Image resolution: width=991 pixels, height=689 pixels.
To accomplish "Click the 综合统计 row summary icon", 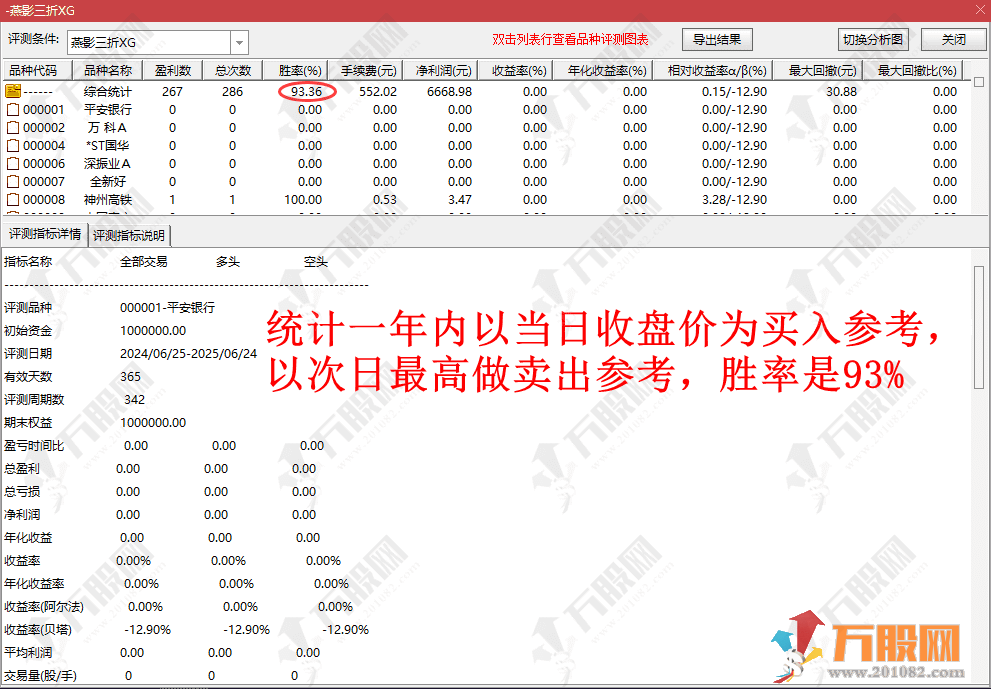I will point(13,91).
